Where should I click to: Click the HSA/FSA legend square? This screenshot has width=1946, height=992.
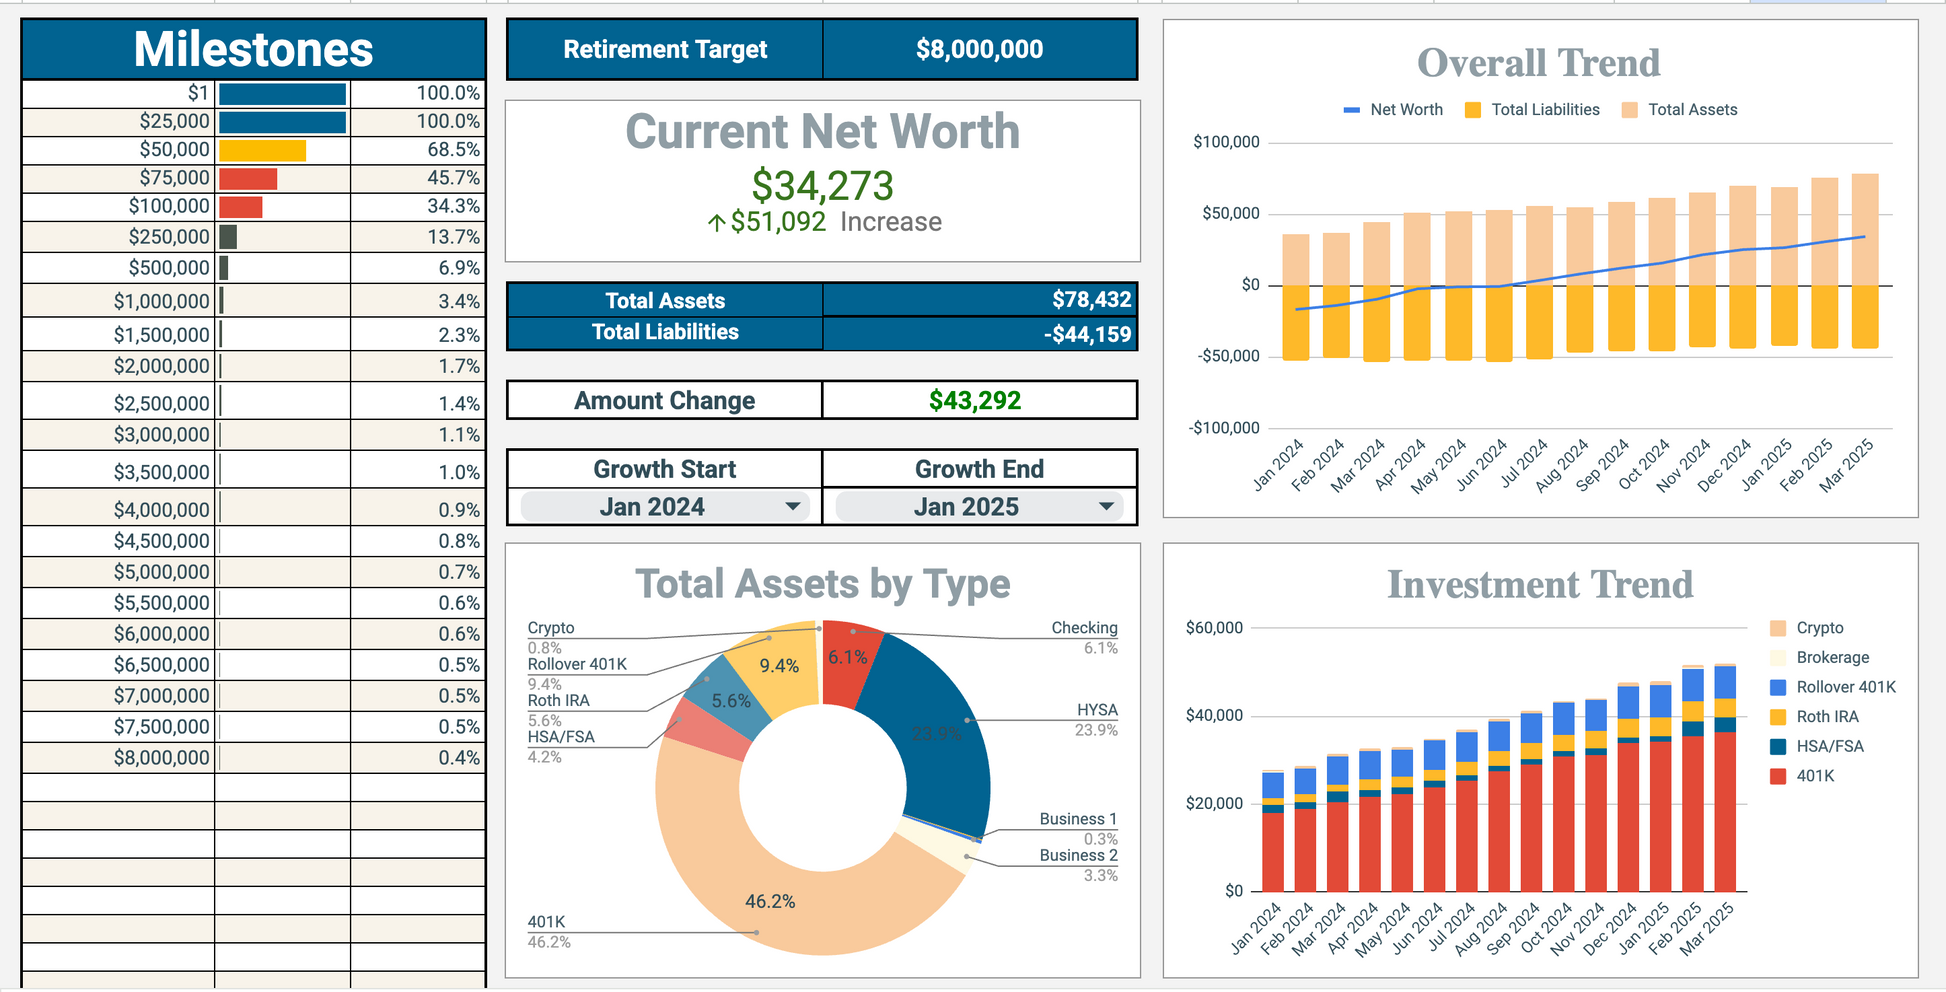(x=1778, y=746)
